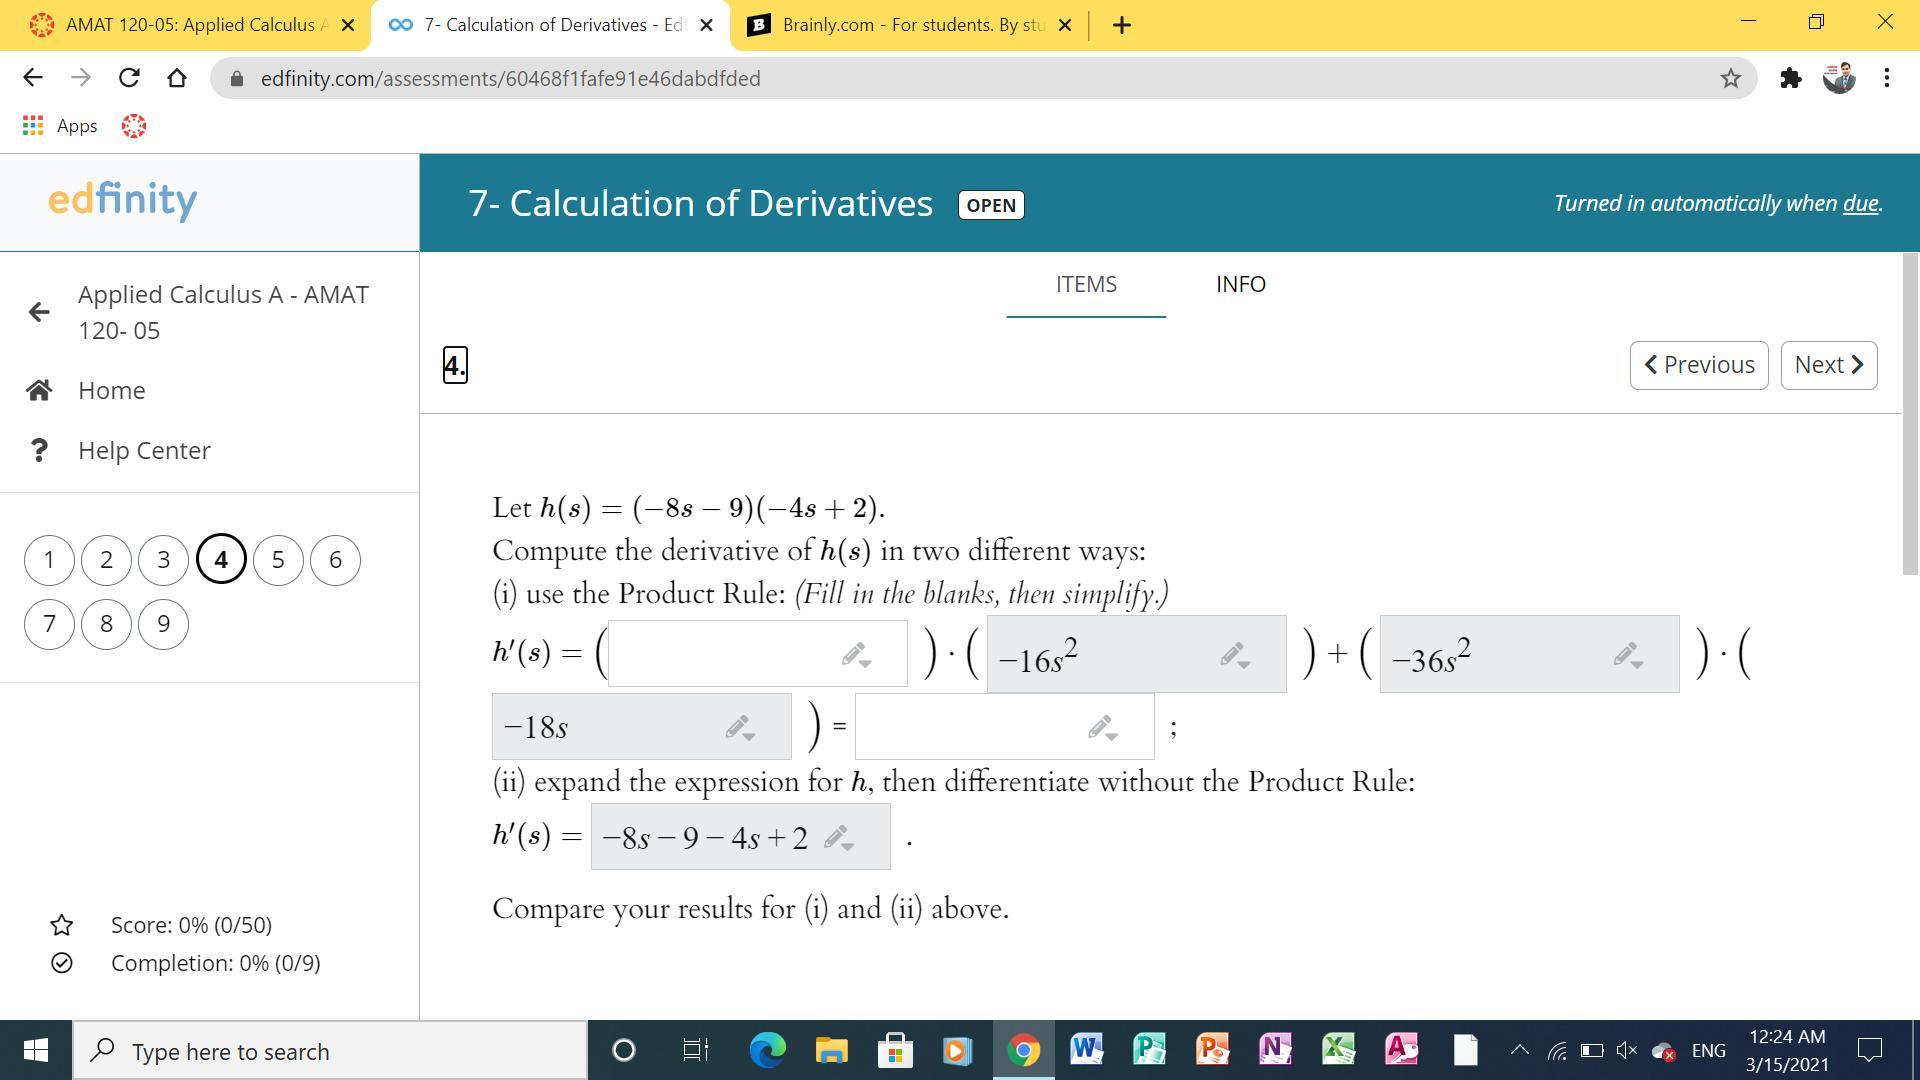Go to question 5 circle
The height and width of the screenshot is (1080, 1920).
tap(278, 560)
